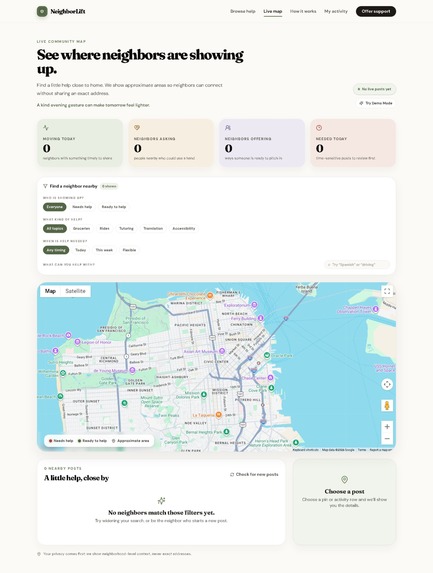Viewport: 433px width, 573px height.
Task: Select the Ready to help filter chip
Action: [x=114, y=207]
